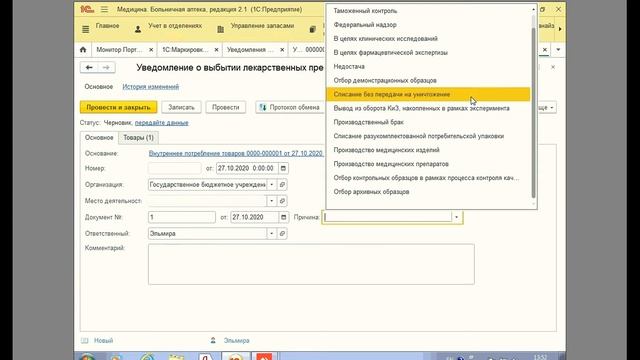Open the Главное section
The image size is (640, 360).
(107, 26)
